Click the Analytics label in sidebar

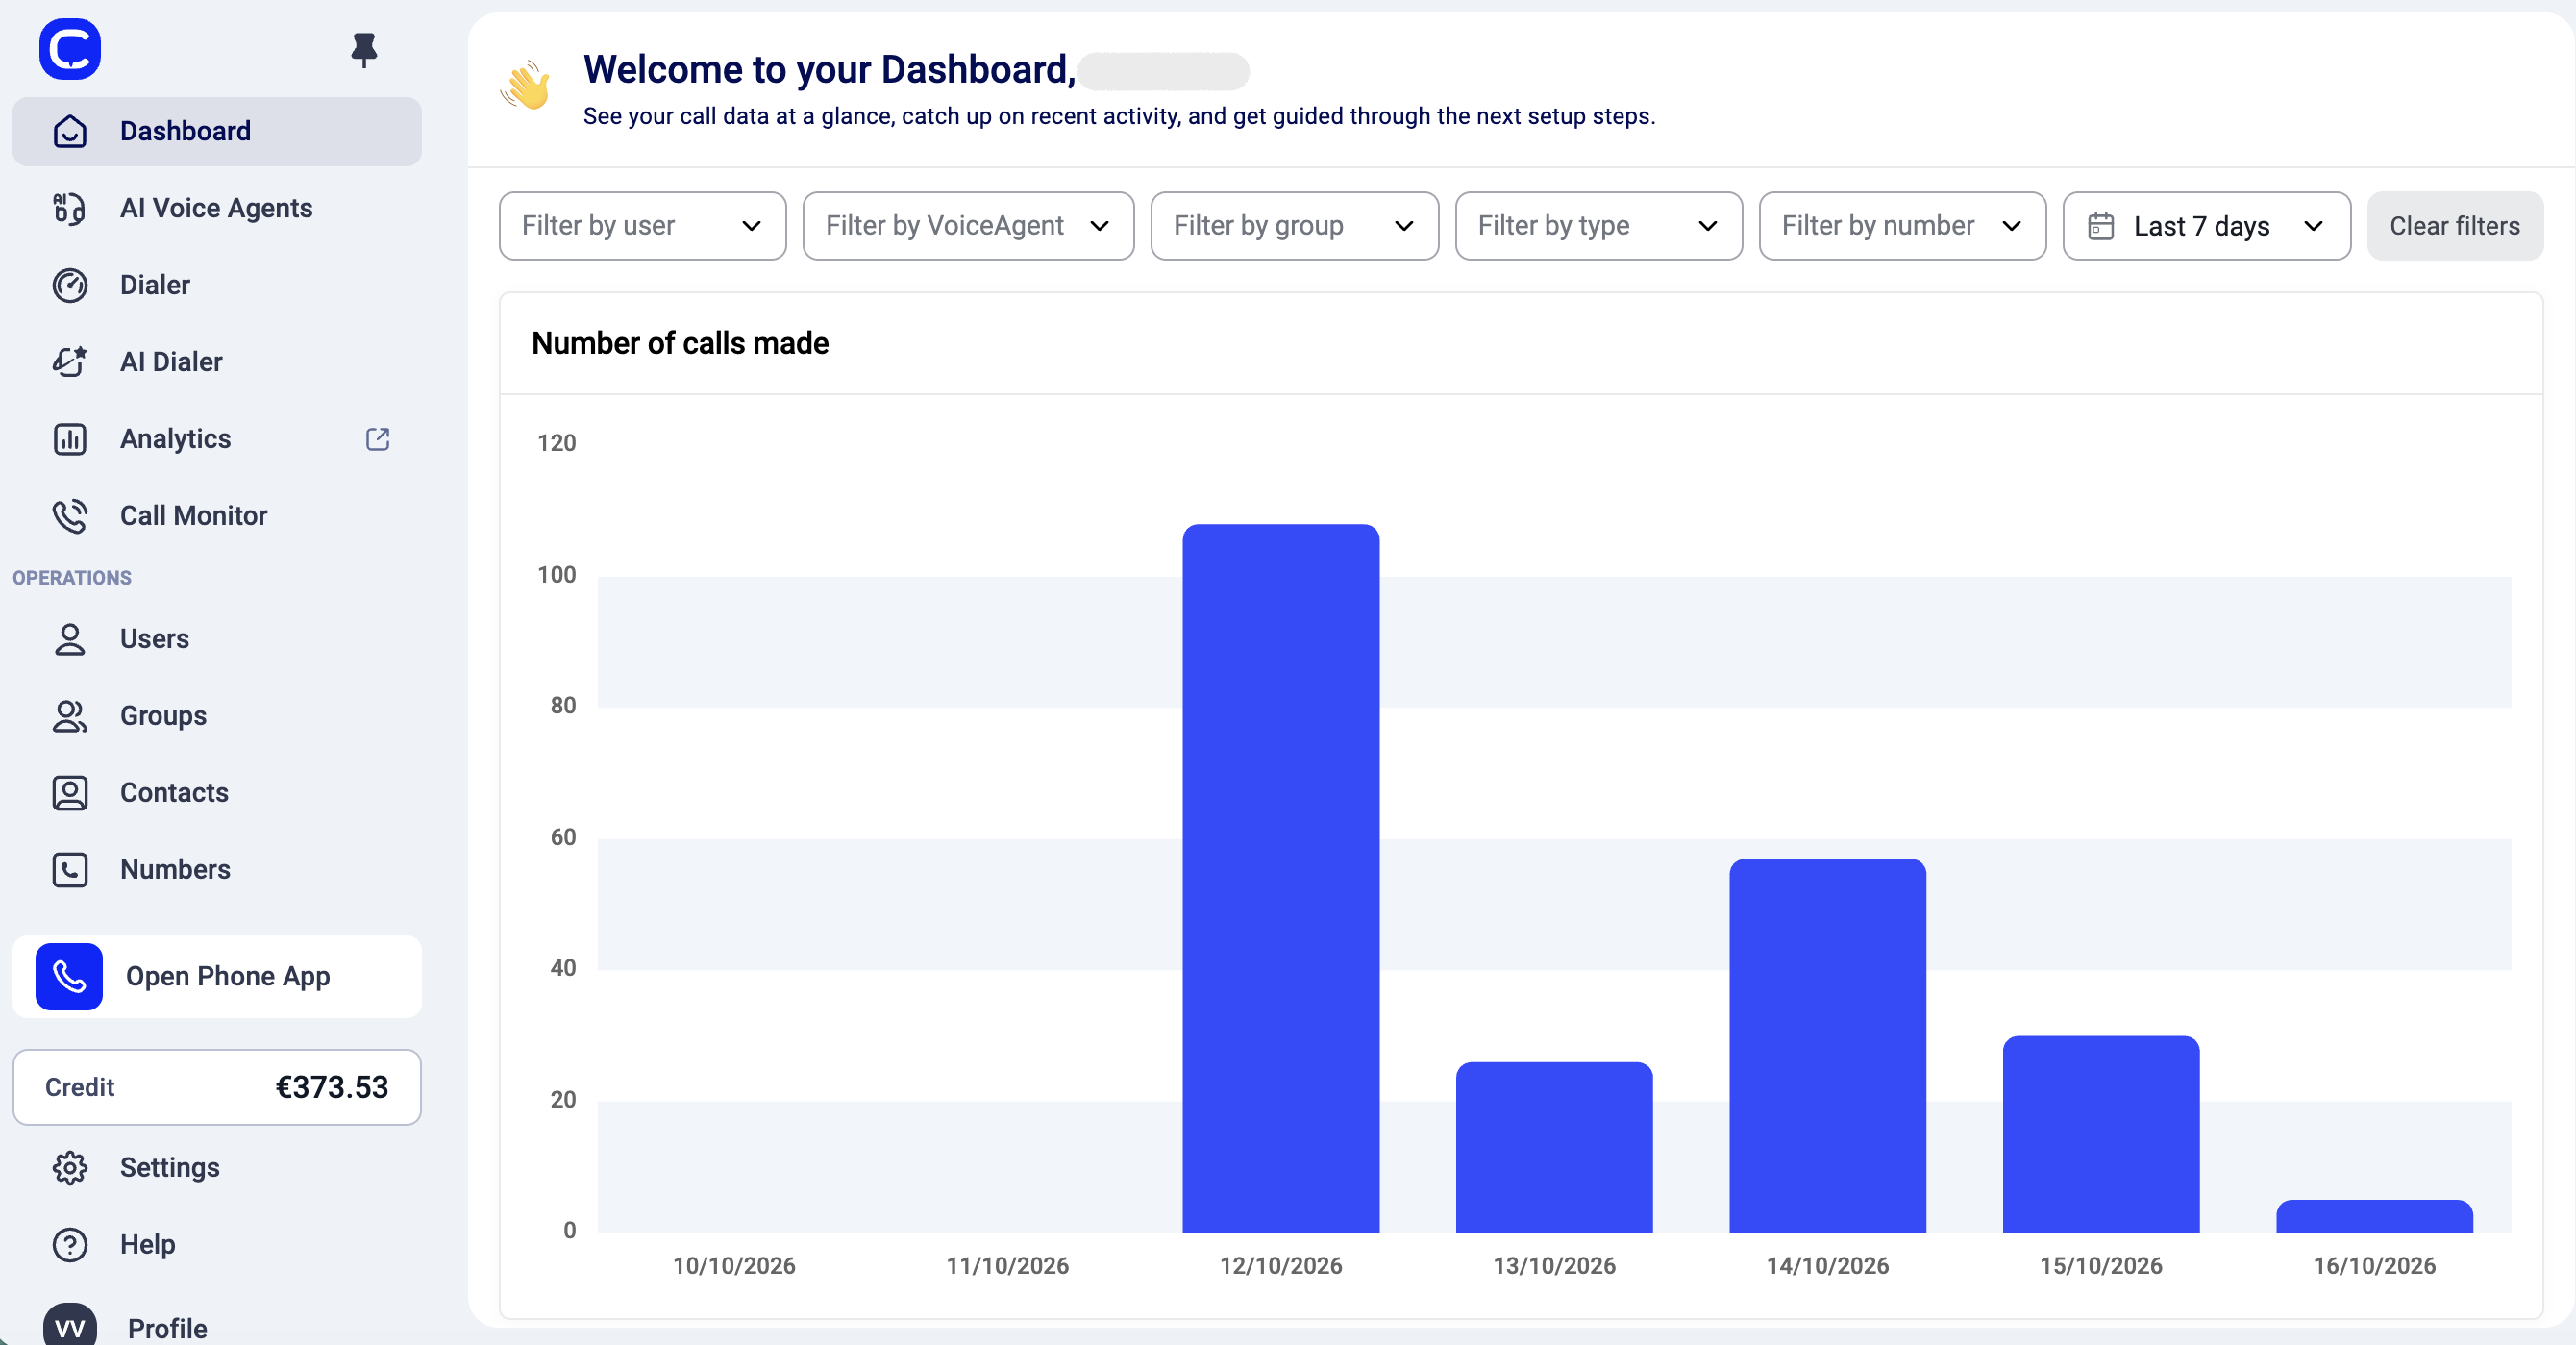point(176,439)
